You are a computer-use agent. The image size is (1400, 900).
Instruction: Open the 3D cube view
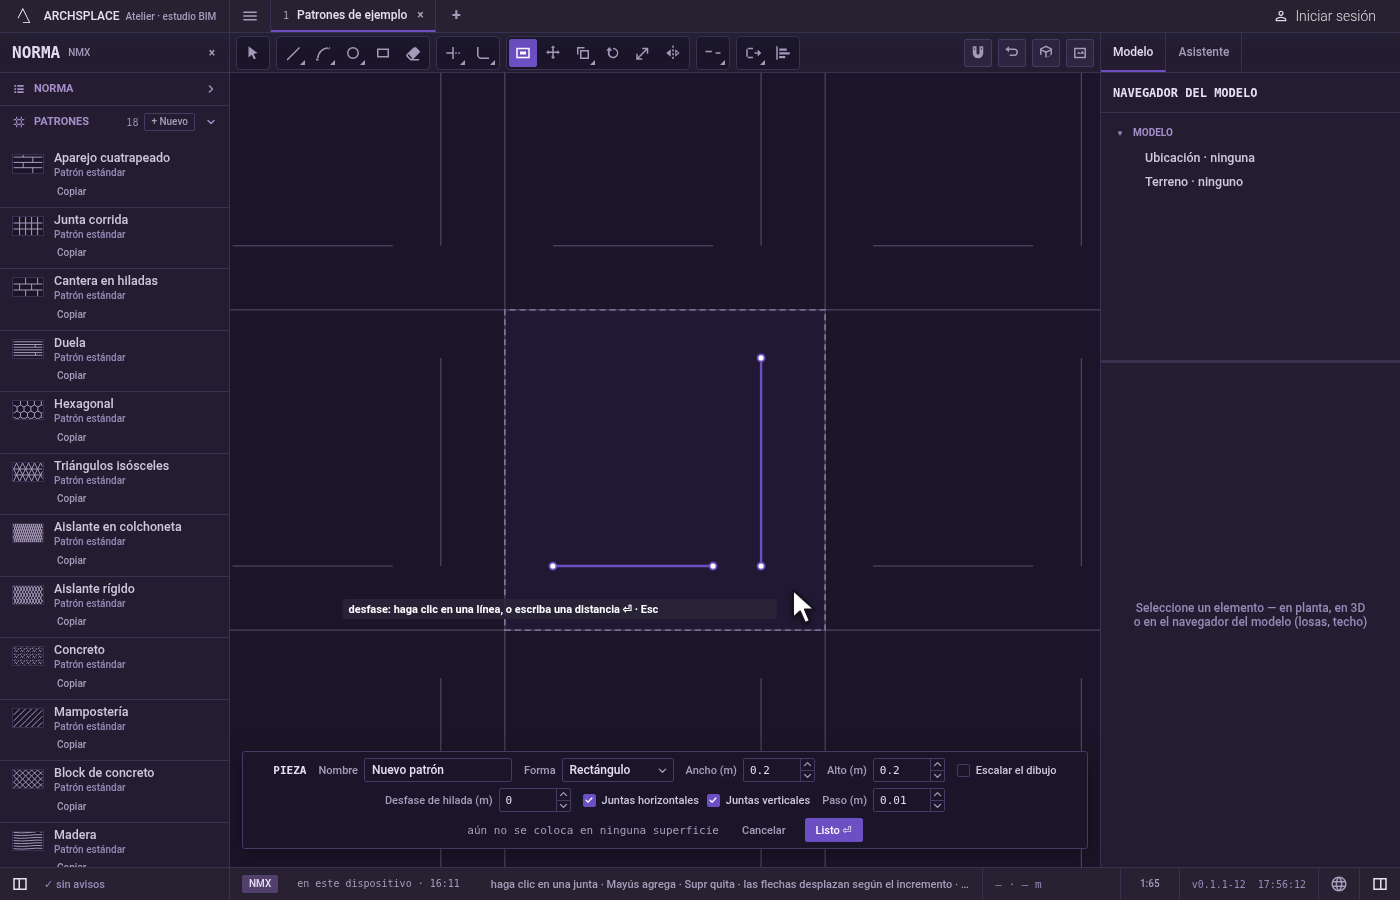(1046, 53)
